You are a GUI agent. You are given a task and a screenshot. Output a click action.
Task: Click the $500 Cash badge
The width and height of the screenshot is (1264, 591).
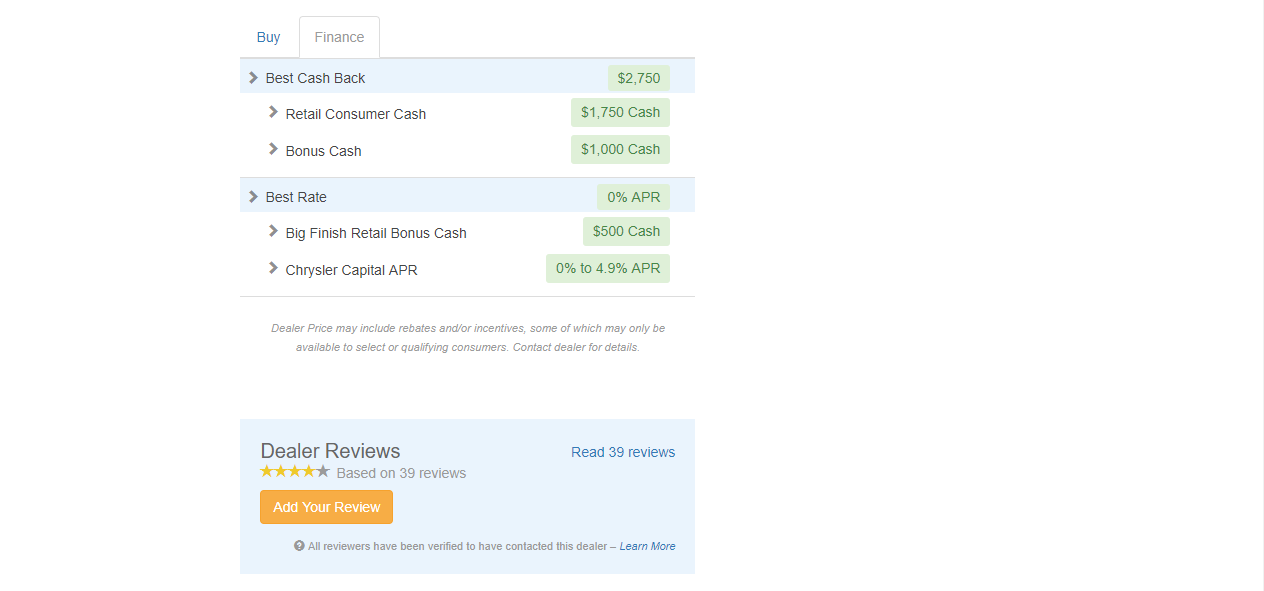[626, 231]
